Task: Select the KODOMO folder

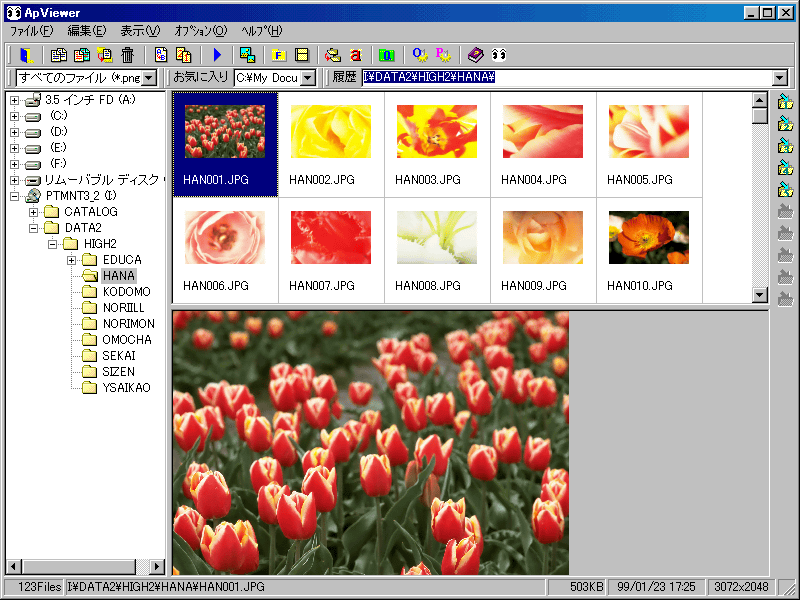Action: pyautogui.click(x=127, y=292)
